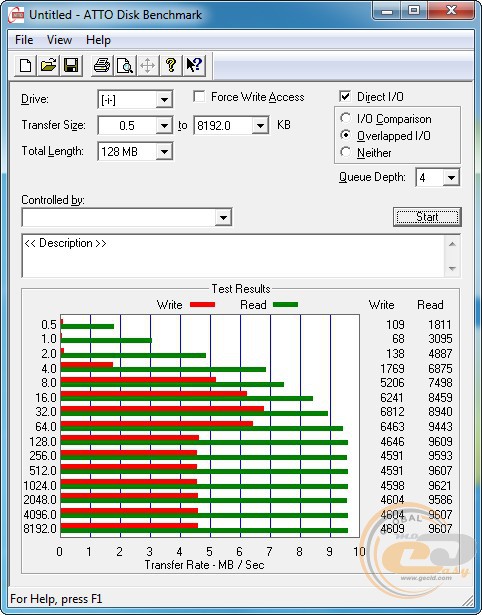
Task: Select the Neither radio button
Action: tap(346, 152)
